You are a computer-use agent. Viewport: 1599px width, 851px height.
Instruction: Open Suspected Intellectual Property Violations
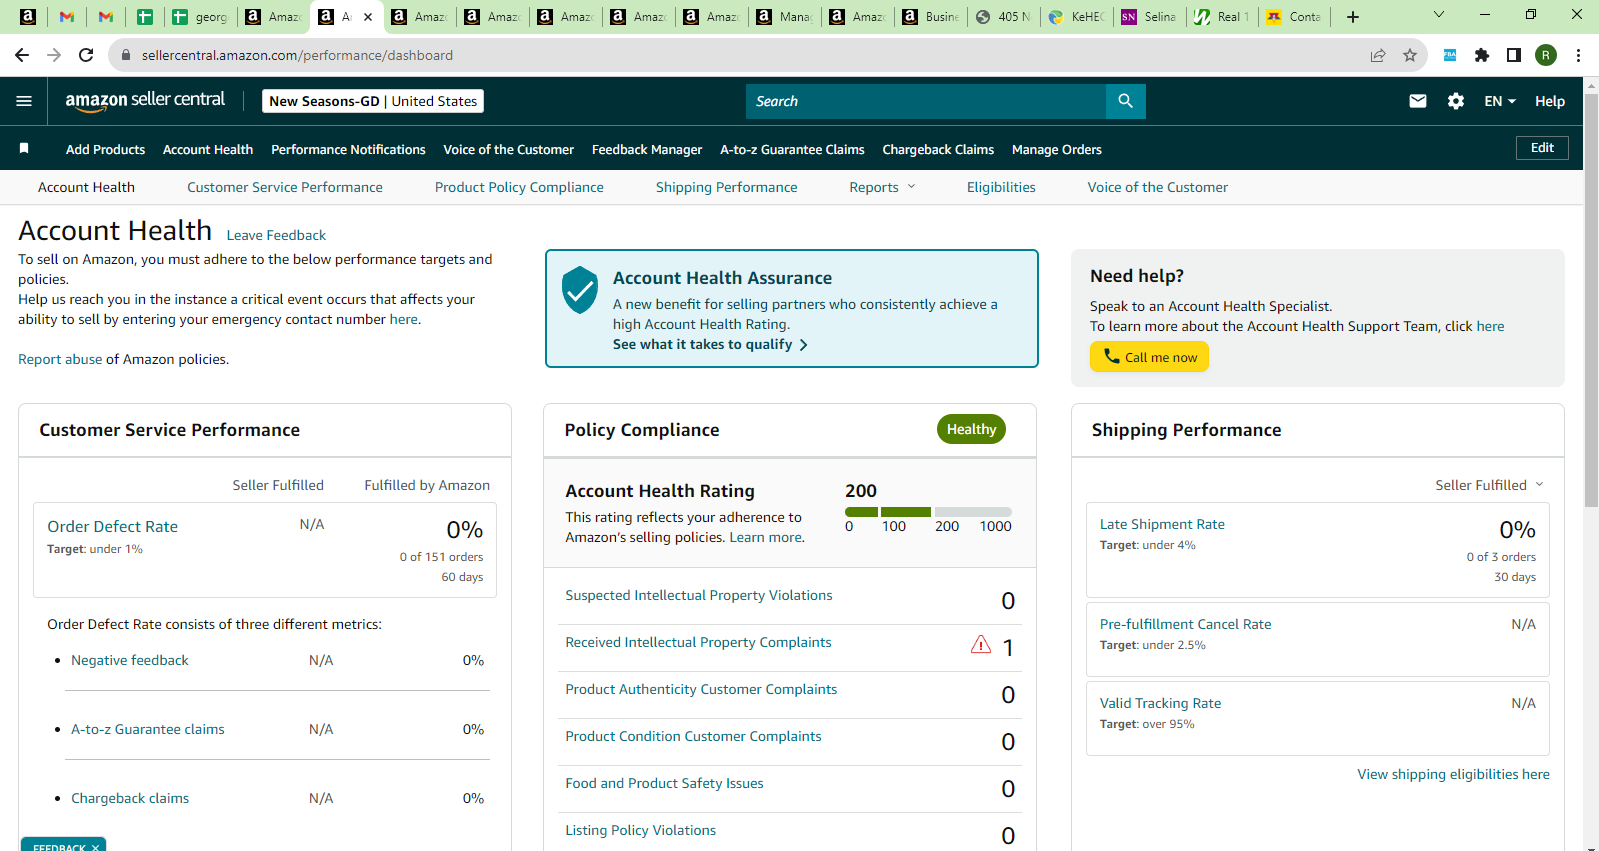699,595
